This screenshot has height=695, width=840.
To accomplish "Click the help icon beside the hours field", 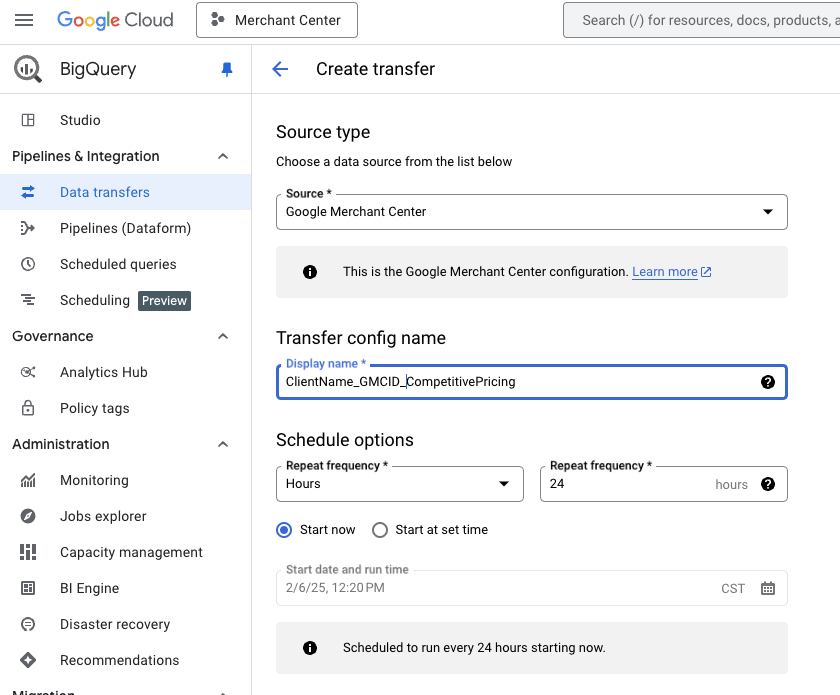I will pyautogui.click(x=767, y=484).
